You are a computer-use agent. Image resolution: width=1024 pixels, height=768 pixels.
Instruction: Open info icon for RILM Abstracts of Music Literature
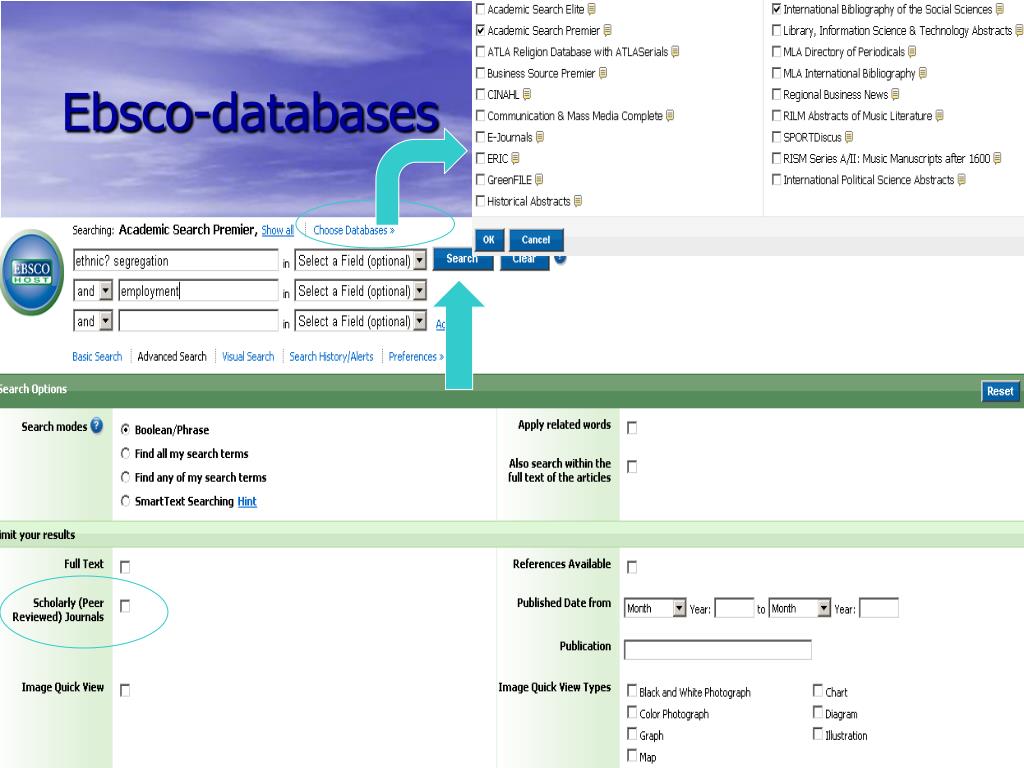point(939,116)
